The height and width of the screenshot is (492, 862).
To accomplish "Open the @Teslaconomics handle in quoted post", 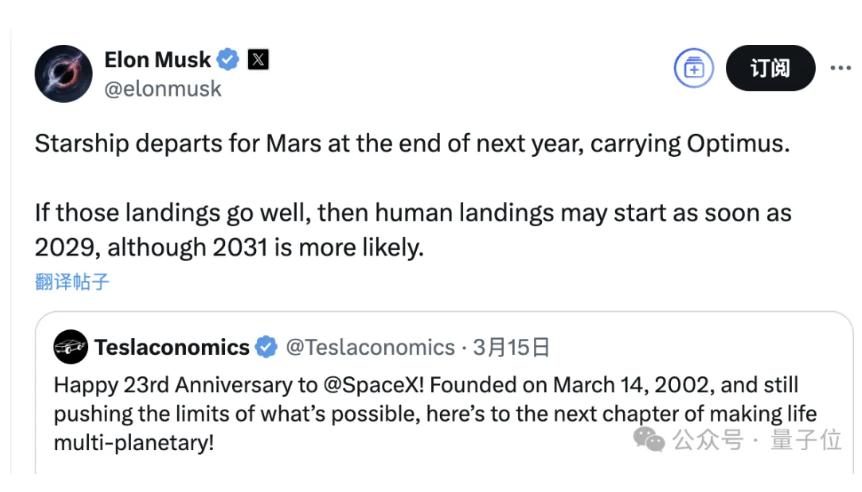I will 370,347.
